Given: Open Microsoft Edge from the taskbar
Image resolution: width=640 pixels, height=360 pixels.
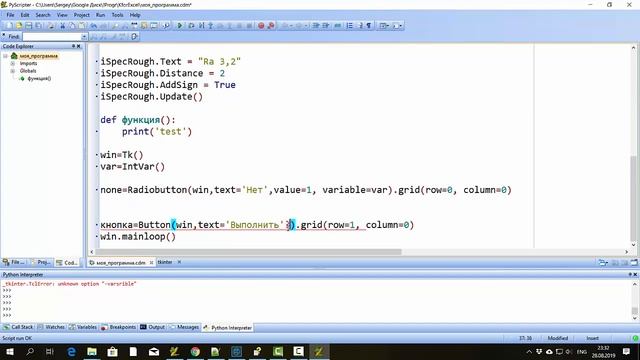Looking at the screenshot, I should click(71, 351).
